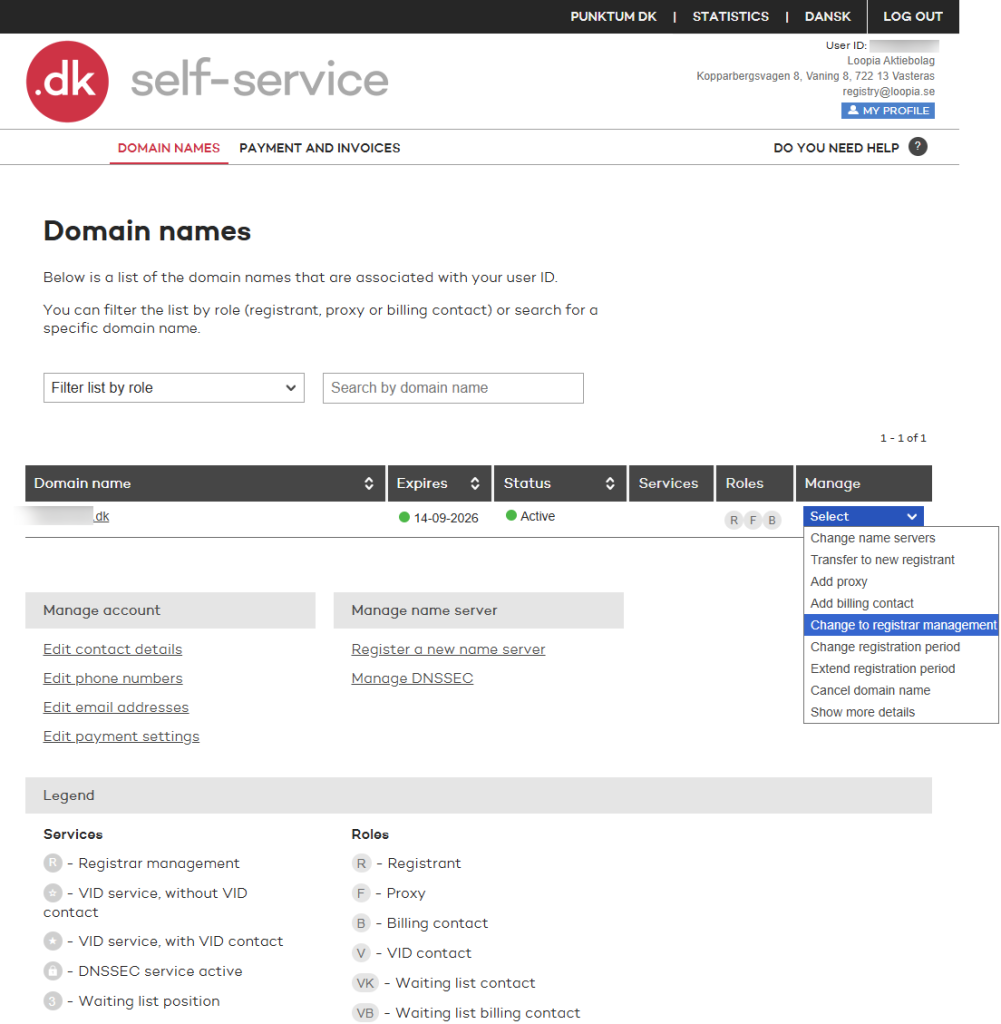Select Change name servers option
The height and width of the screenshot is (1024, 1001).
[872, 538]
